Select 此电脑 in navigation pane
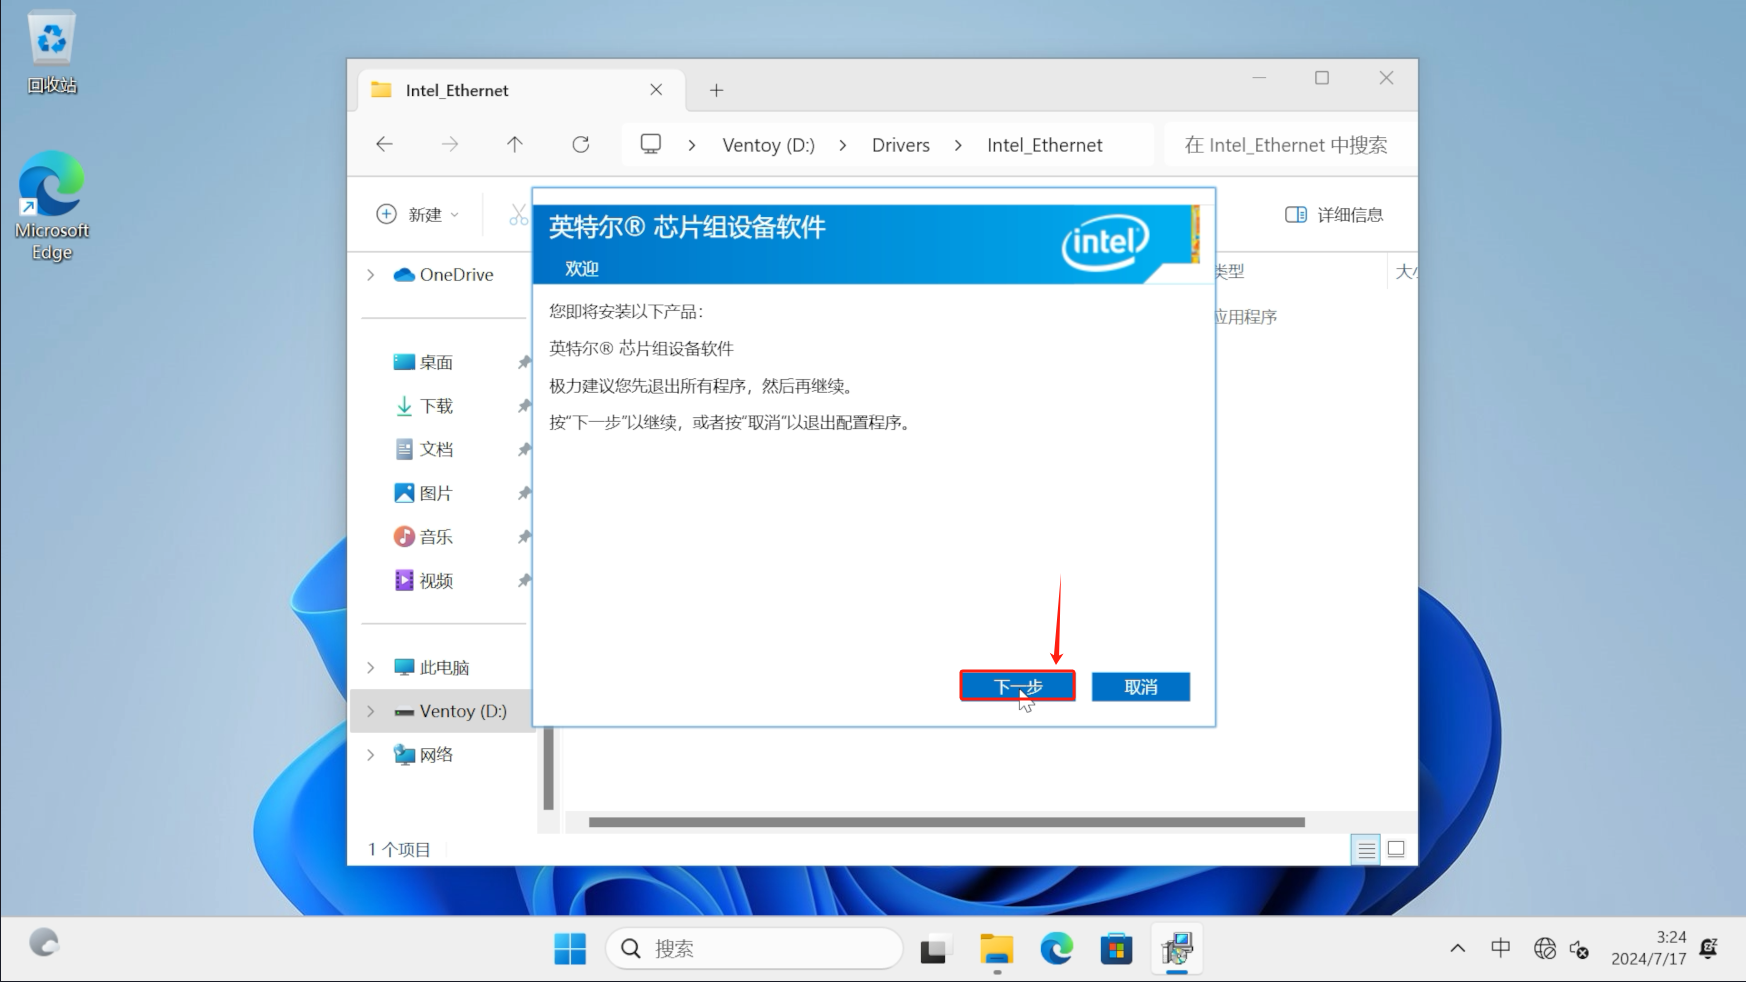 (432, 667)
